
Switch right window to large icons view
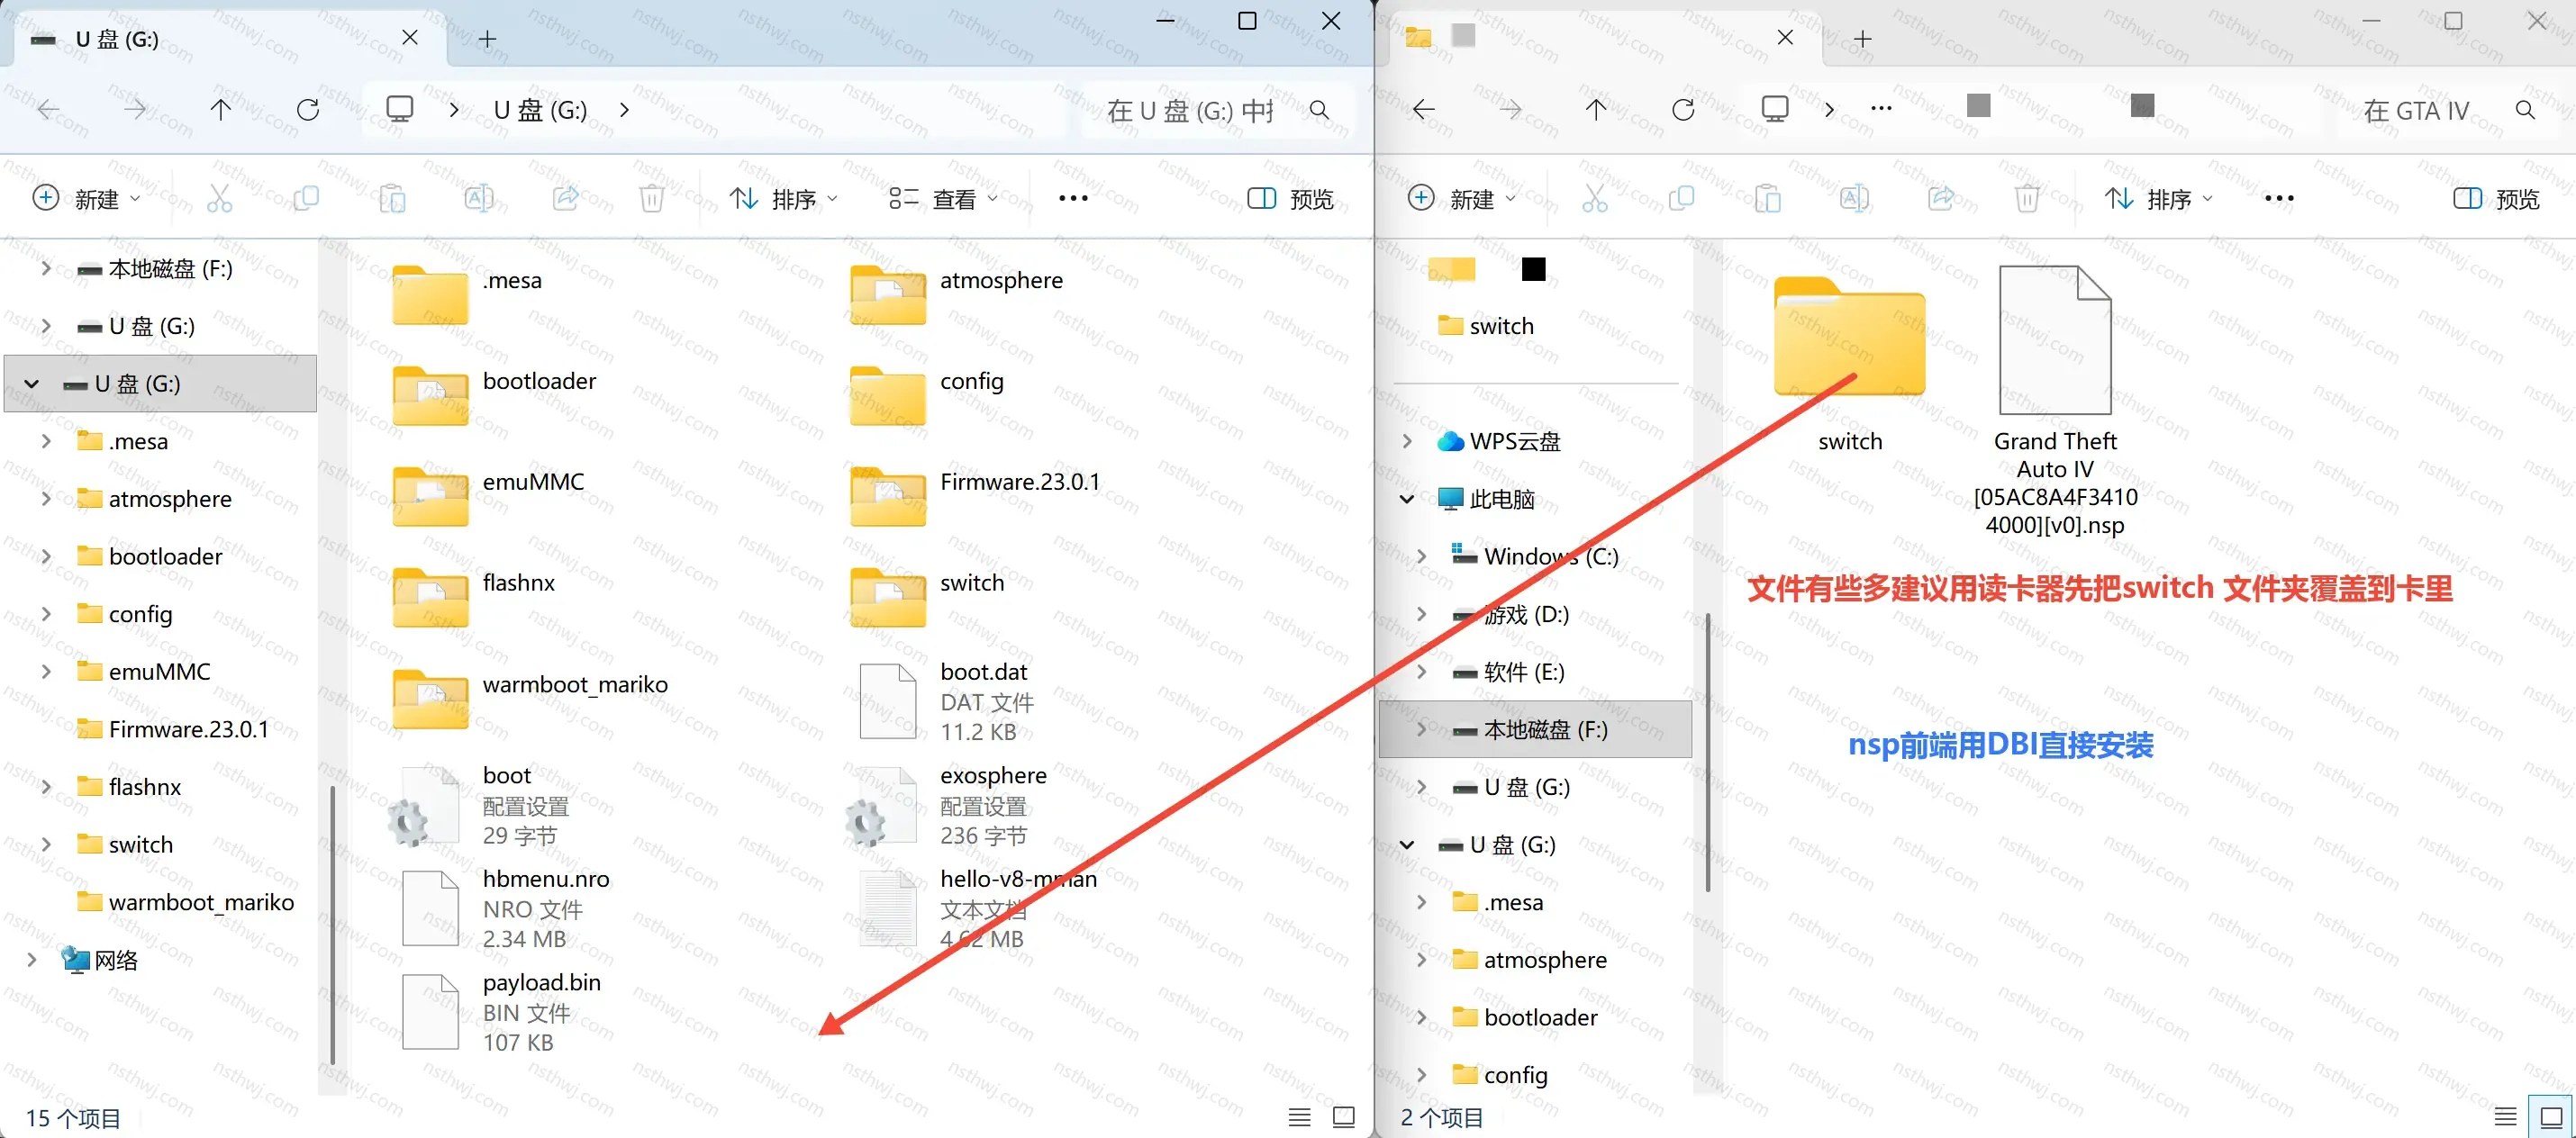(x=2551, y=1117)
